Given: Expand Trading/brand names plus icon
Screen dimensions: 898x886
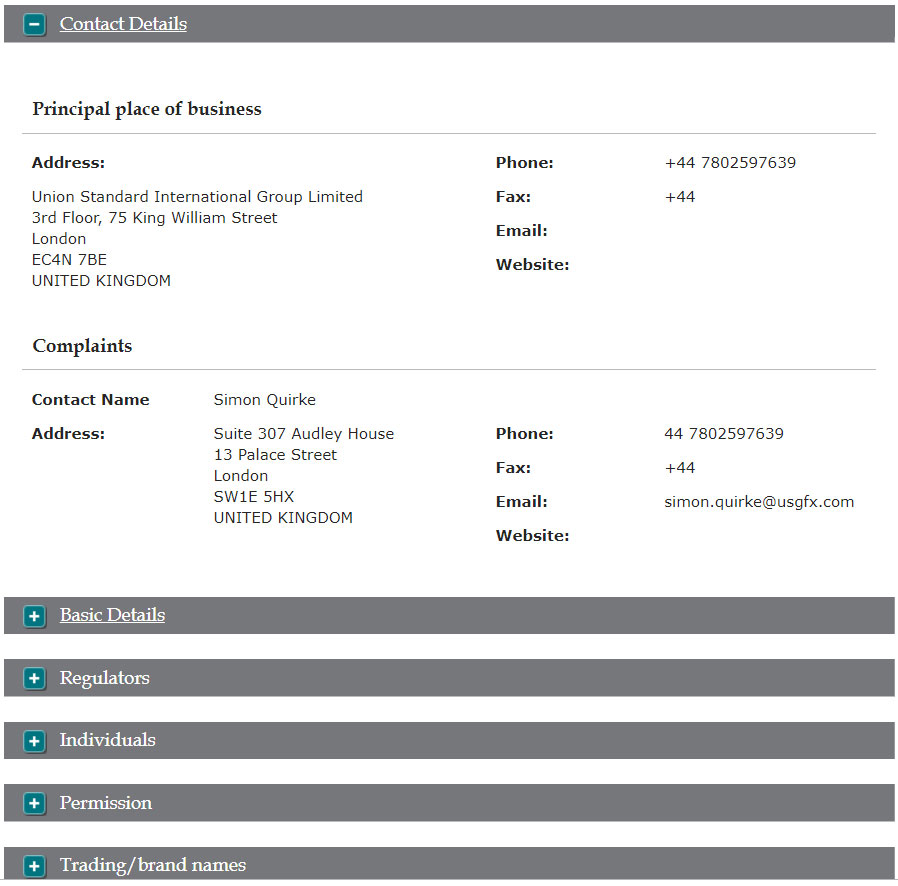Looking at the screenshot, I should (x=34, y=865).
